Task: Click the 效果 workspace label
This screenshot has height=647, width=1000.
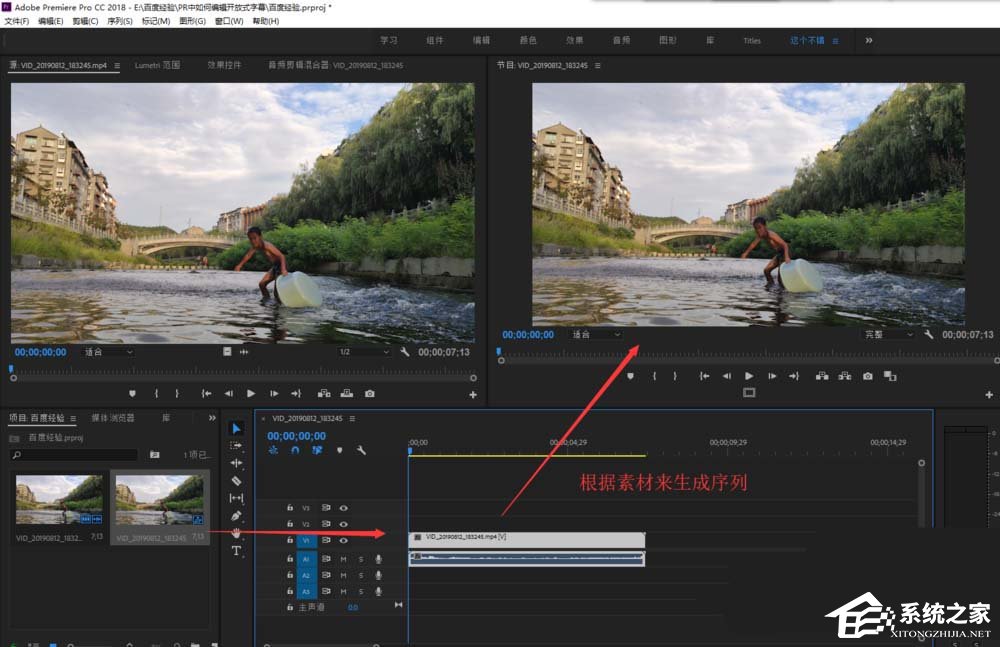Action: click(x=574, y=40)
